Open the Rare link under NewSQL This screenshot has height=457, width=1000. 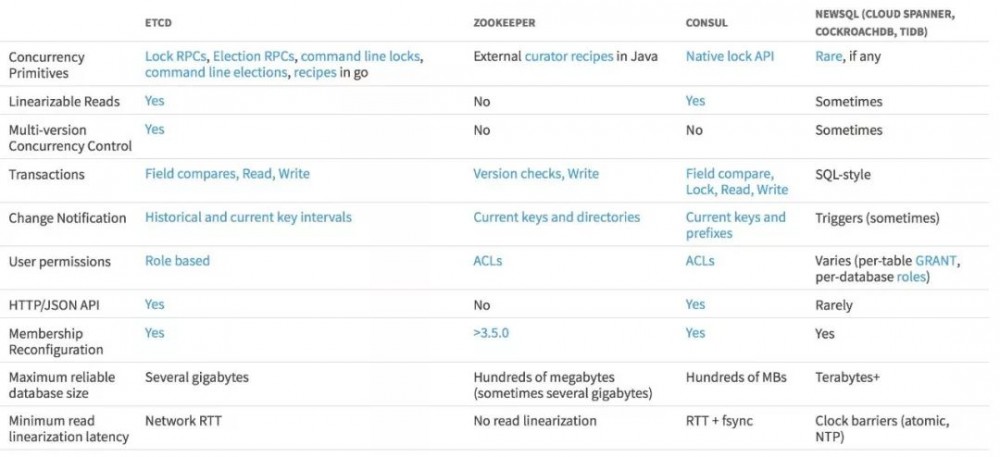click(x=830, y=57)
